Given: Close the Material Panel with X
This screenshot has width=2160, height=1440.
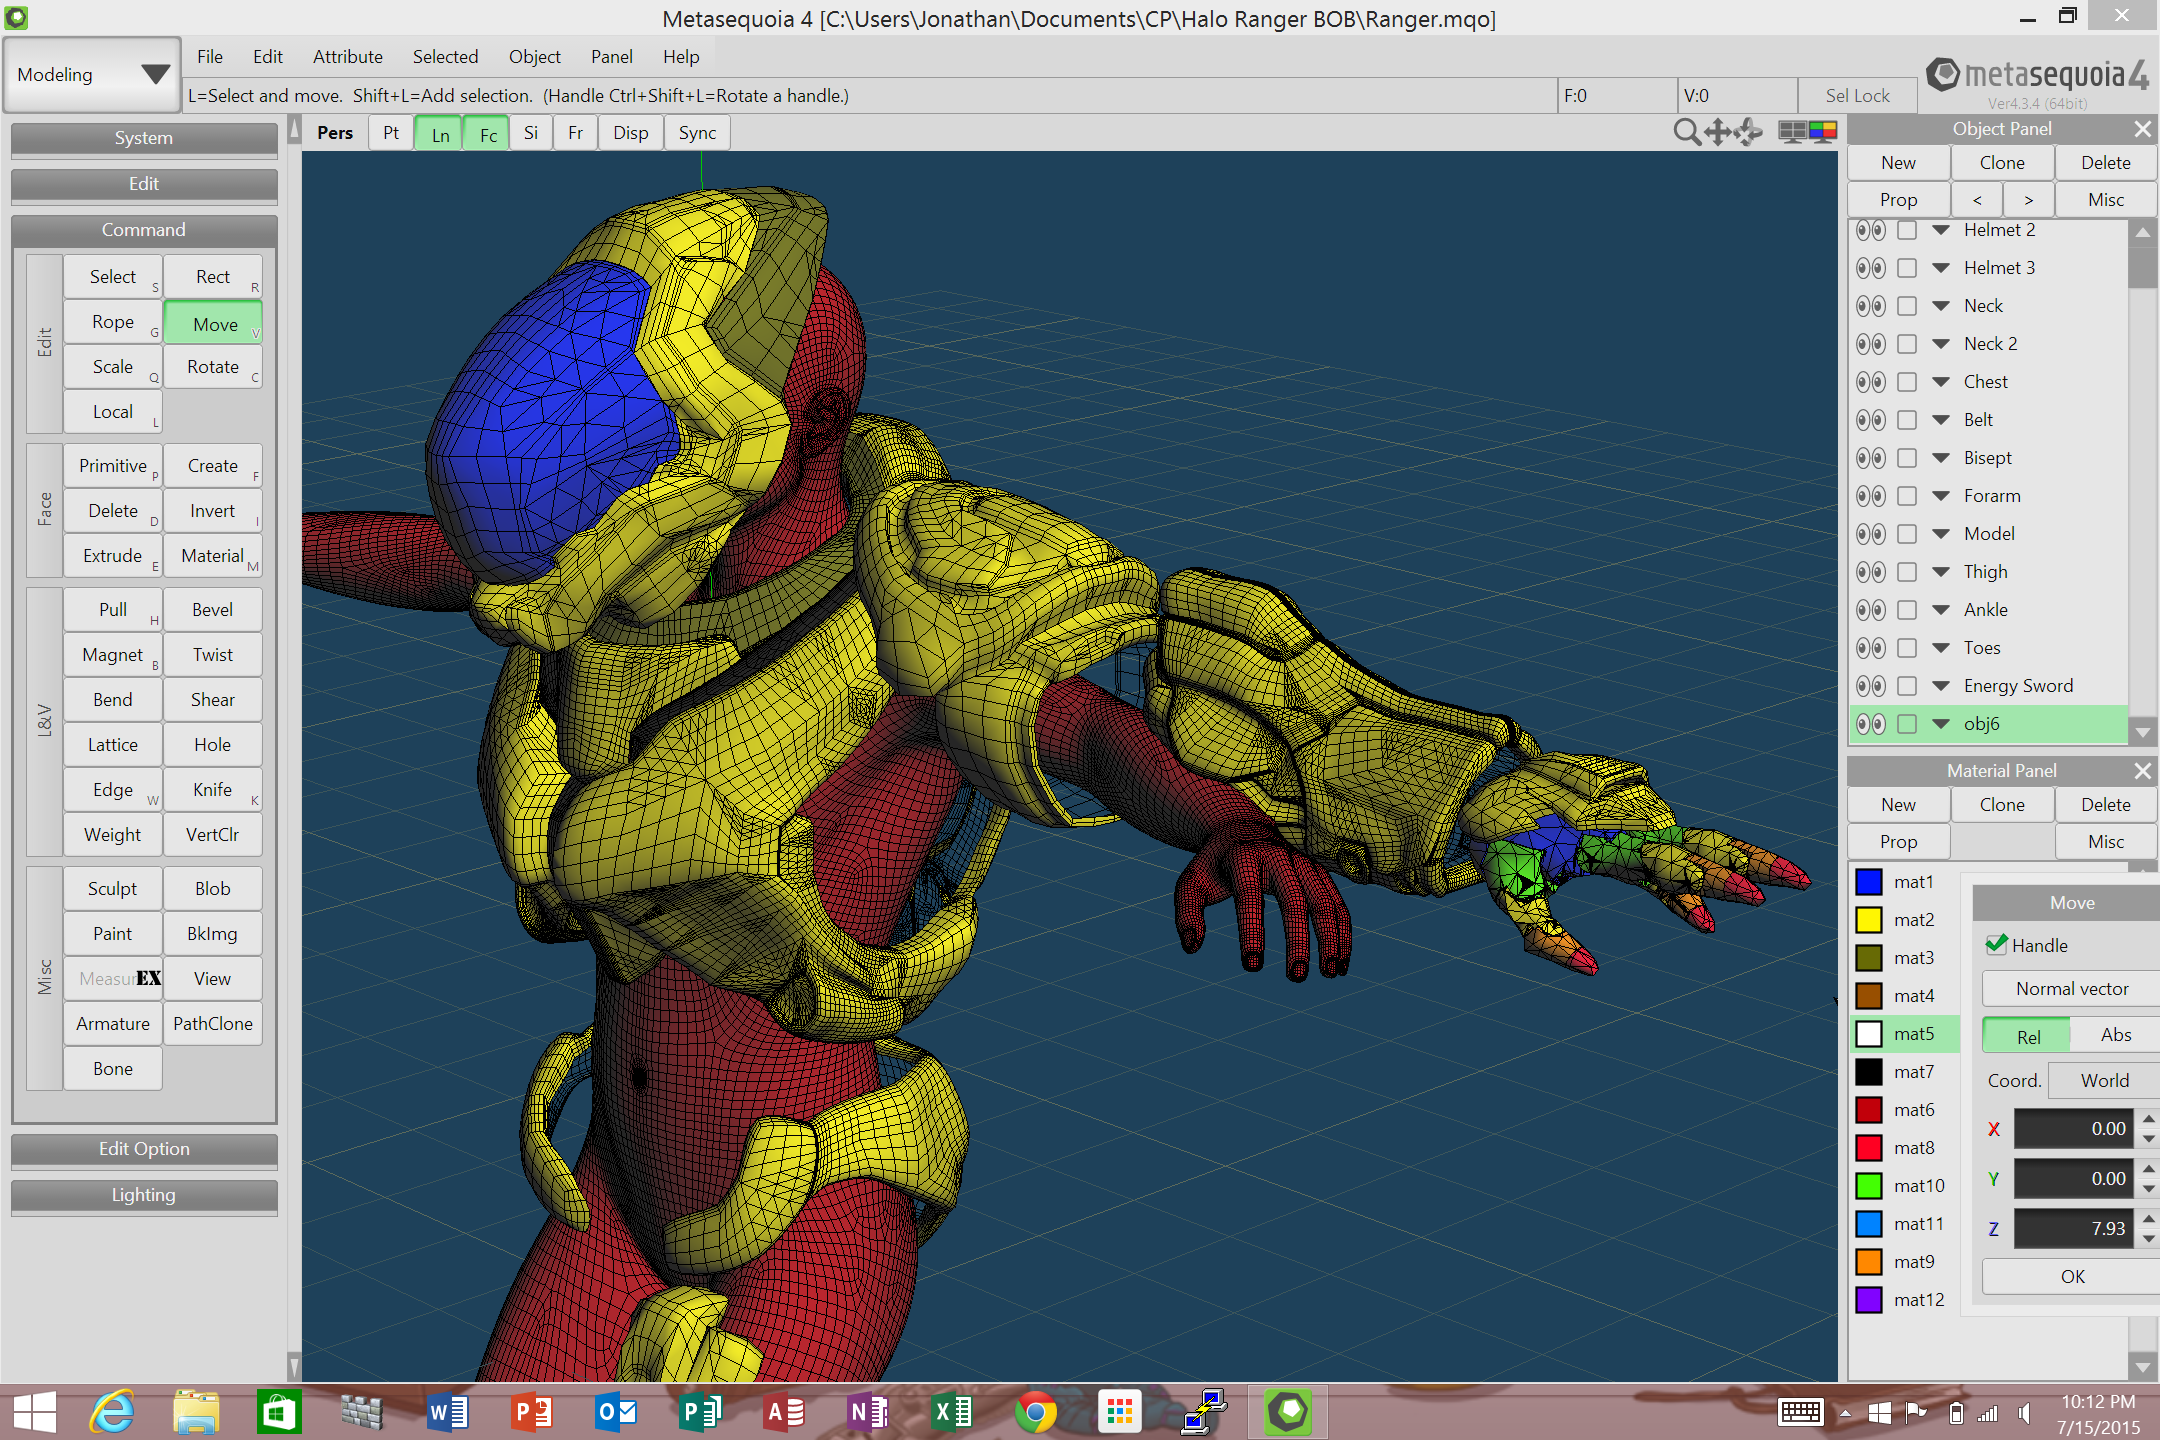Looking at the screenshot, I should (x=2142, y=771).
